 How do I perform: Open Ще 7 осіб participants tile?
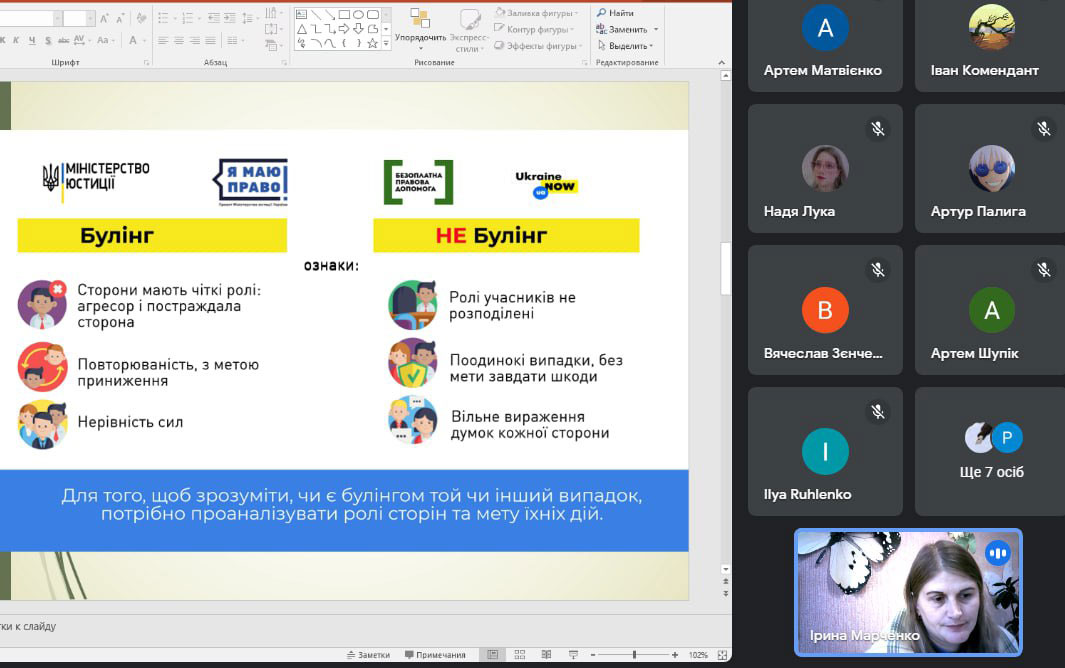[x=990, y=451]
